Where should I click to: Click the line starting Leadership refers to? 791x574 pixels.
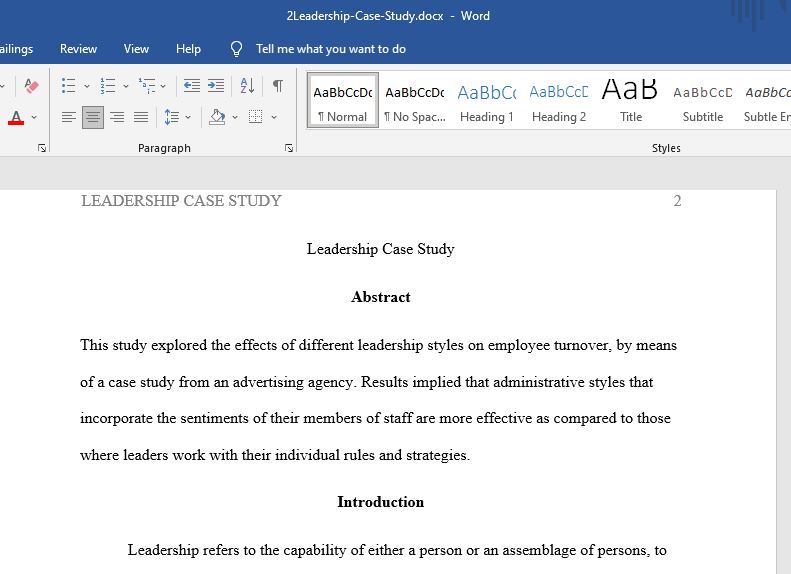[x=397, y=550]
